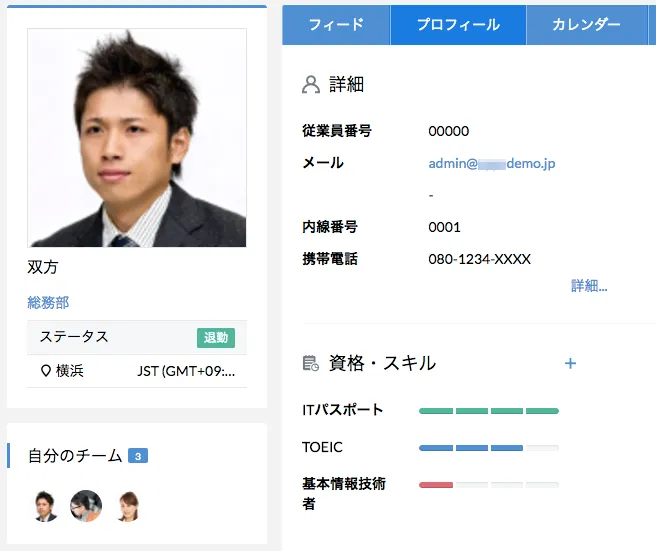Click the admin email address link
The height and width of the screenshot is (551, 656).
(x=491, y=163)
